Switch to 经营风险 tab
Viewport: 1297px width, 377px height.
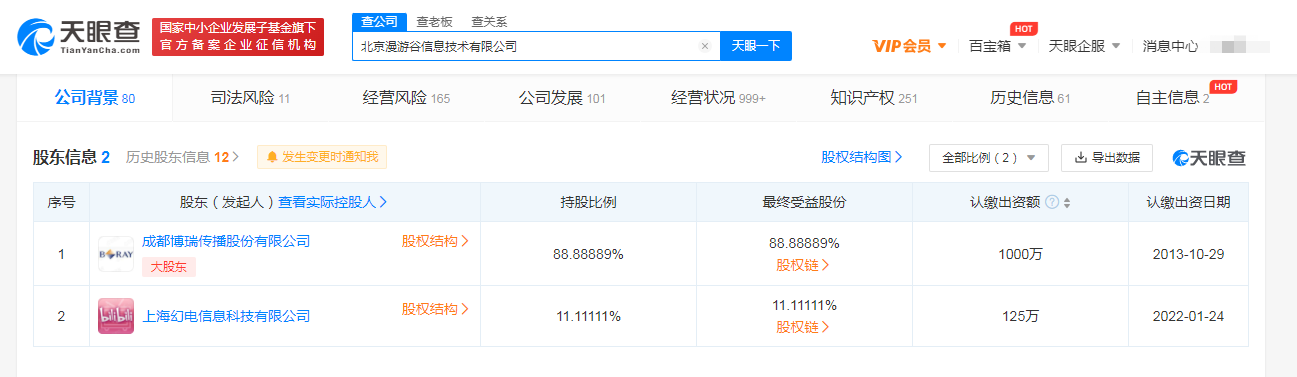(406, 98)
